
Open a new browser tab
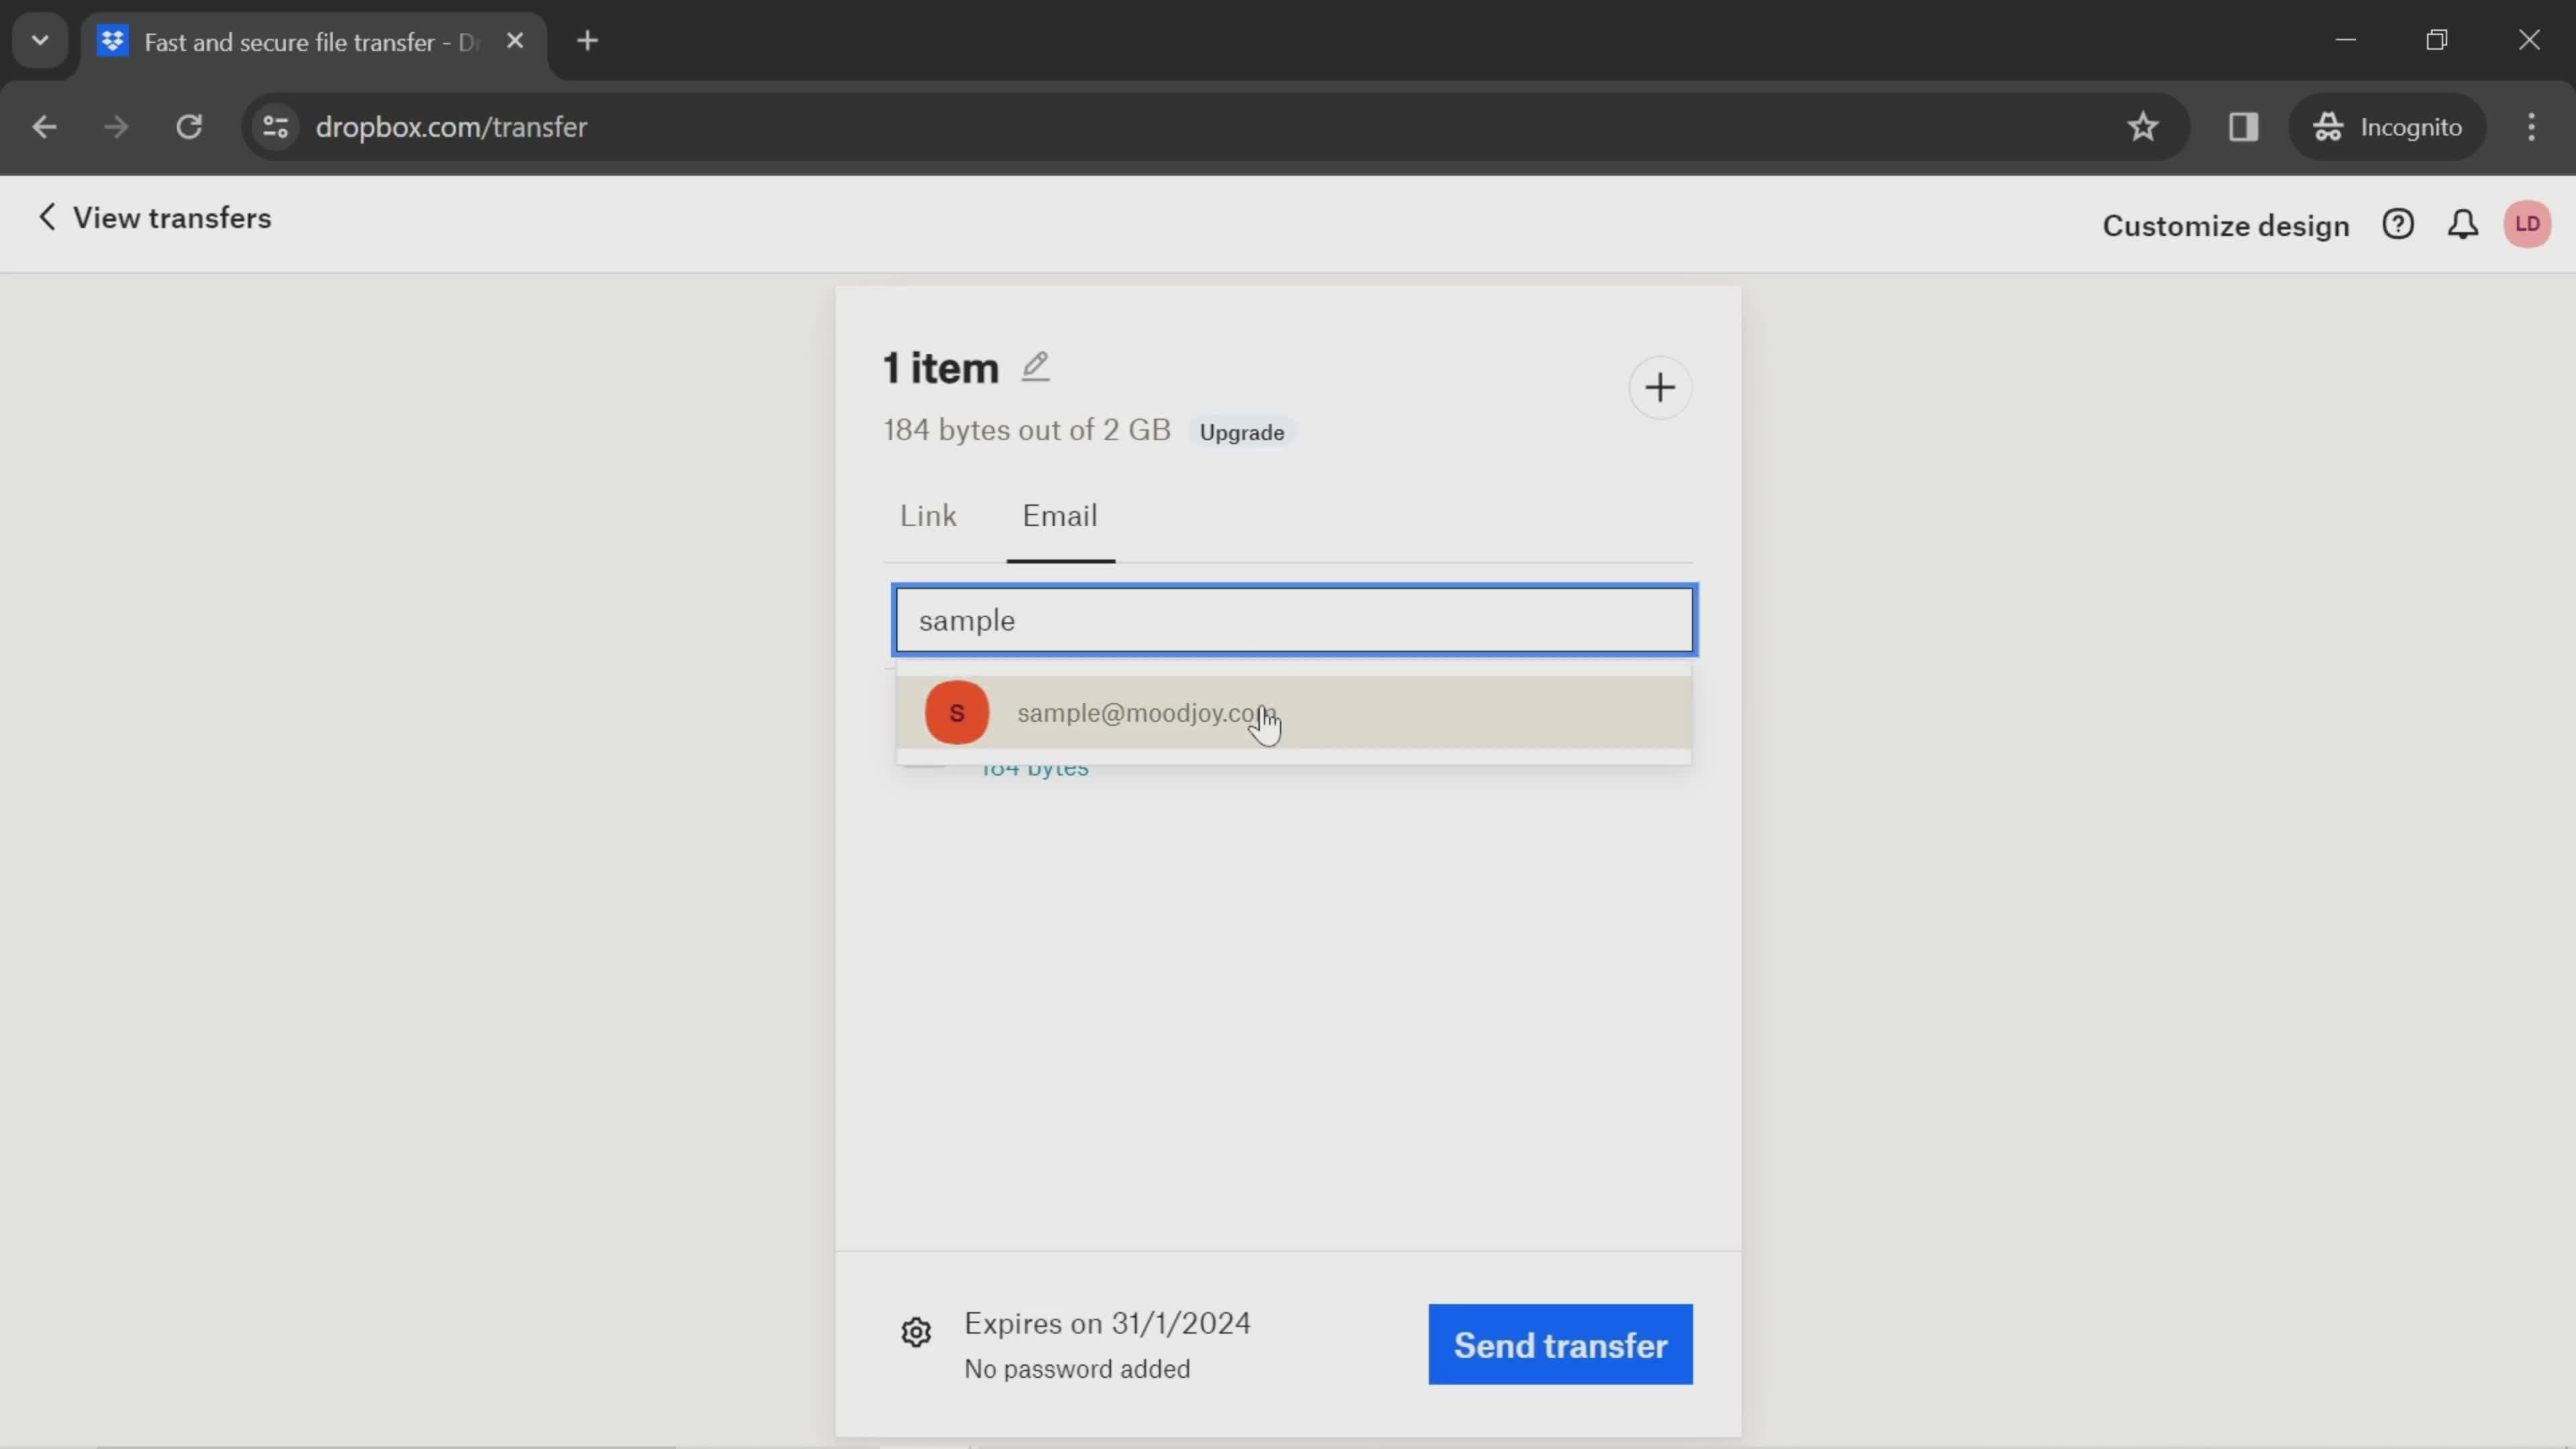[588, 41]
